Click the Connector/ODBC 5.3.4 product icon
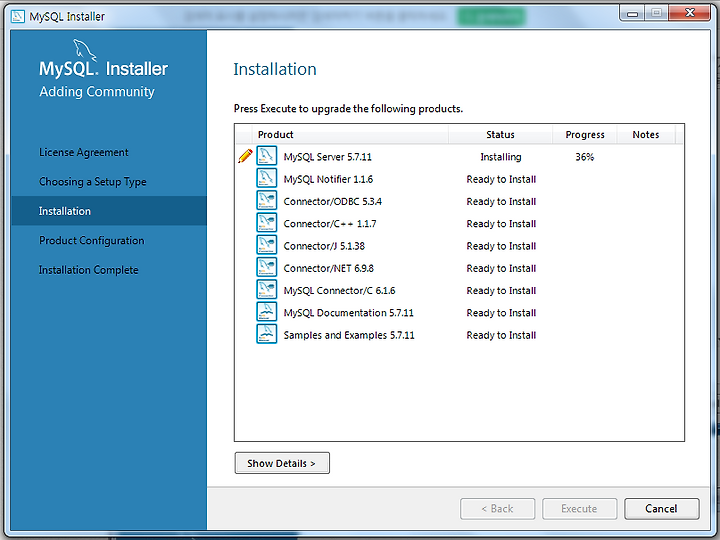The image size is (720, 540). point(266,200)
